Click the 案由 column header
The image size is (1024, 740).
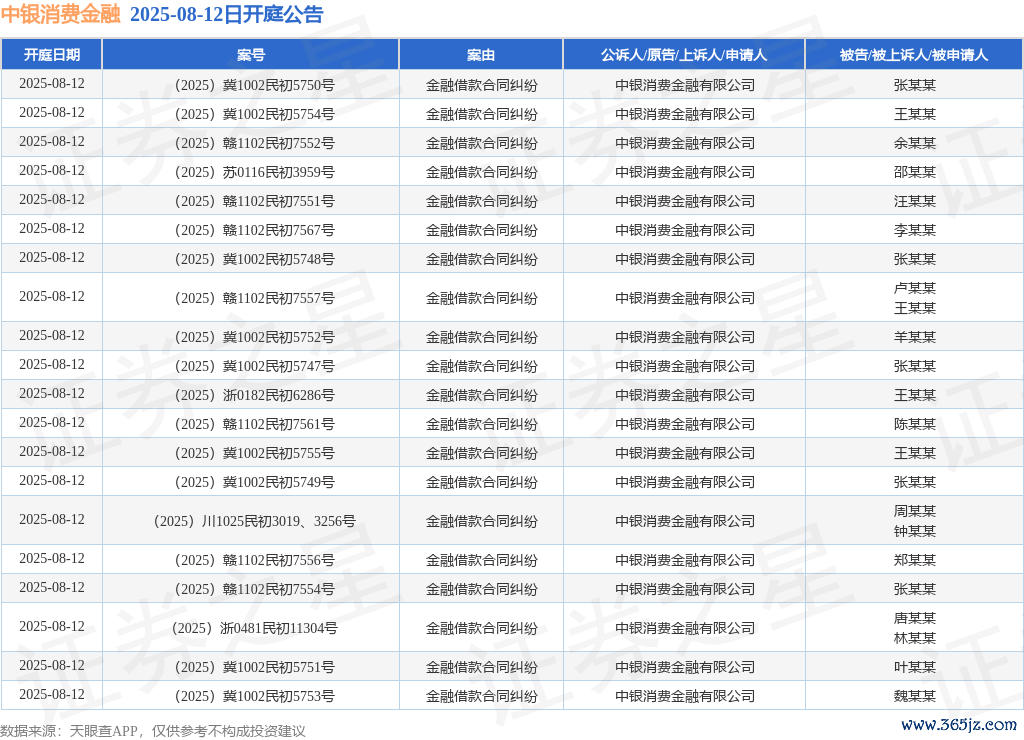point(481,55)
